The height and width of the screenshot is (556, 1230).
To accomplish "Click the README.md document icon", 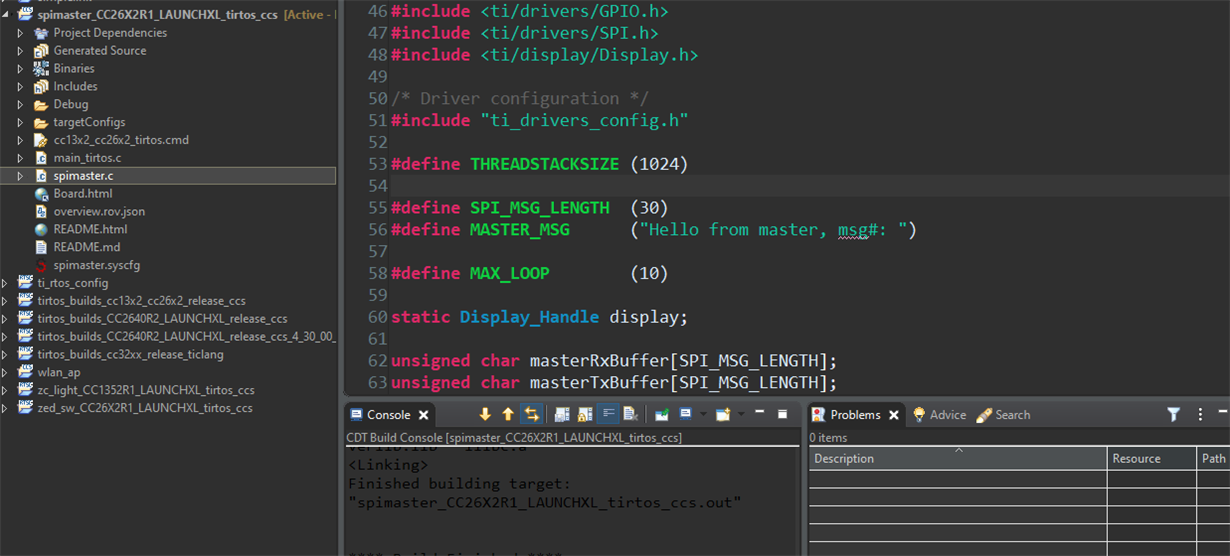I will pos(41,247).
